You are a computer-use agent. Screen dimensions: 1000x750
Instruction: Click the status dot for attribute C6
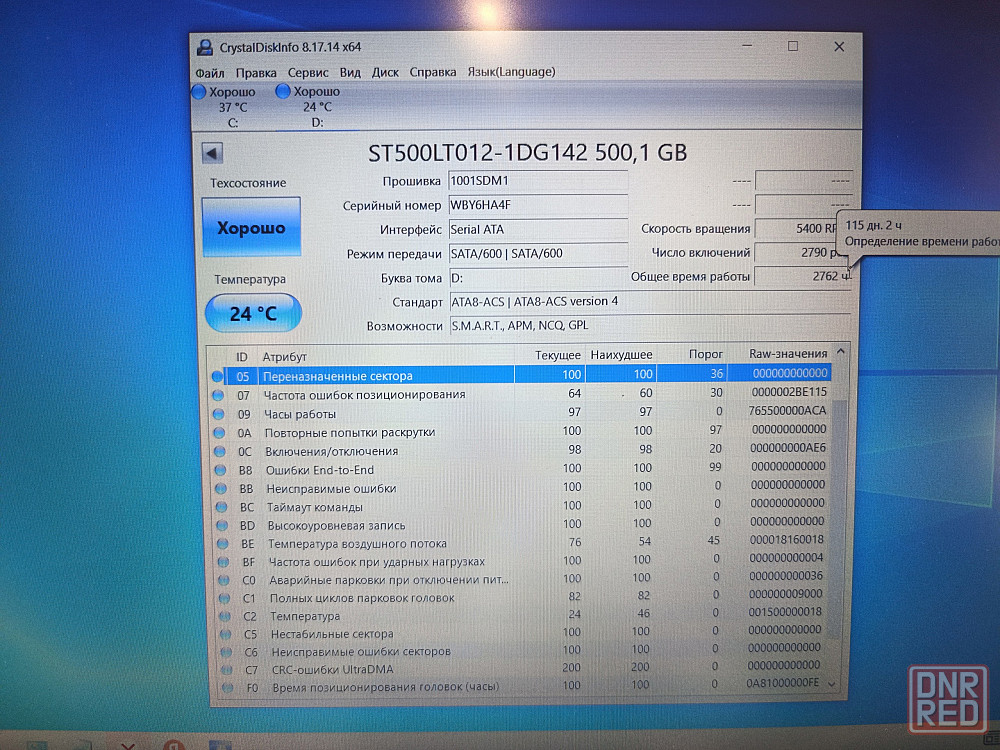[x=226, y=652]
